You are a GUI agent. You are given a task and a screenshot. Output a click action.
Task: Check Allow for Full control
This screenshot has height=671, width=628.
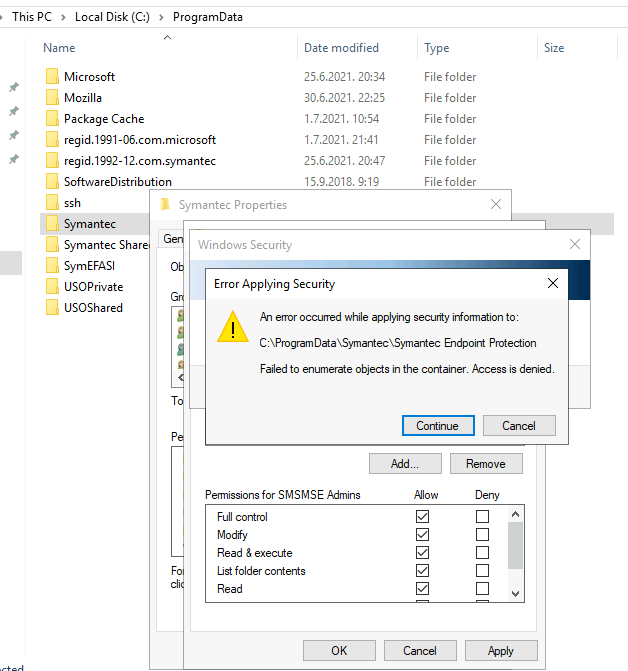click(422, 517)
